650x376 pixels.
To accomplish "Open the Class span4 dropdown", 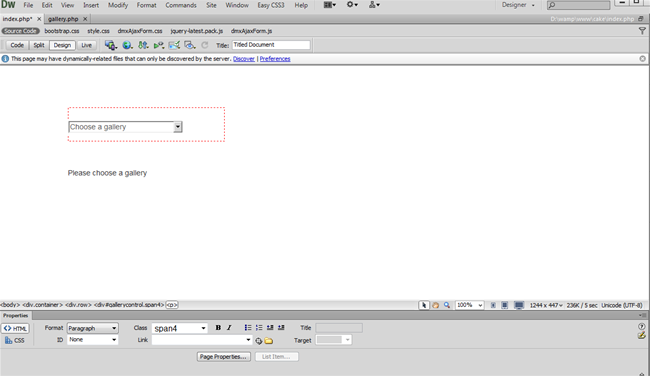I will coord(179,328).
